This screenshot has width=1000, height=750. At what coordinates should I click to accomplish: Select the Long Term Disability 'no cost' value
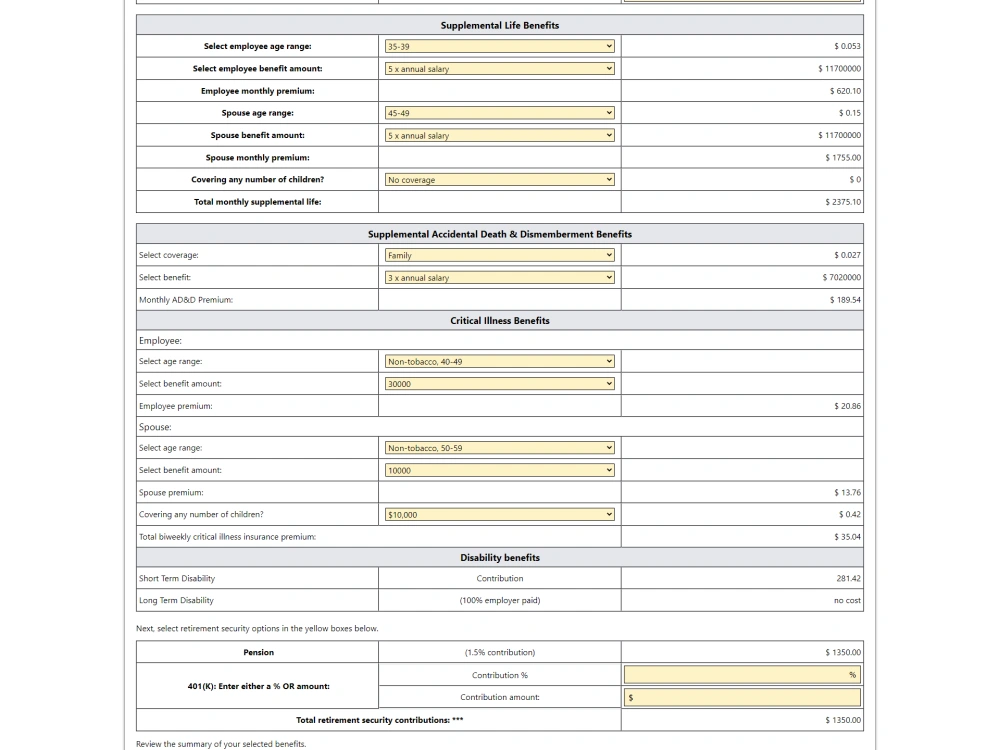tap(847, 601)
